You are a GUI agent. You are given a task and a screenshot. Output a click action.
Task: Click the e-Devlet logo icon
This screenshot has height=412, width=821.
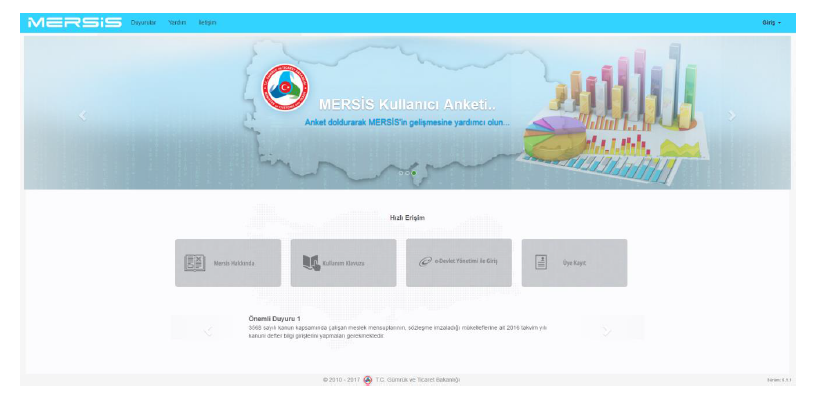(x=425, y=261)
